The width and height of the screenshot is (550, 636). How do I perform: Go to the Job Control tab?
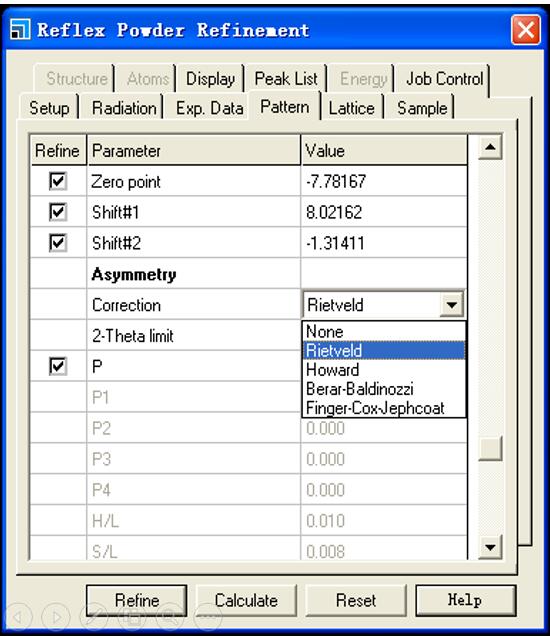pos(444,79)
